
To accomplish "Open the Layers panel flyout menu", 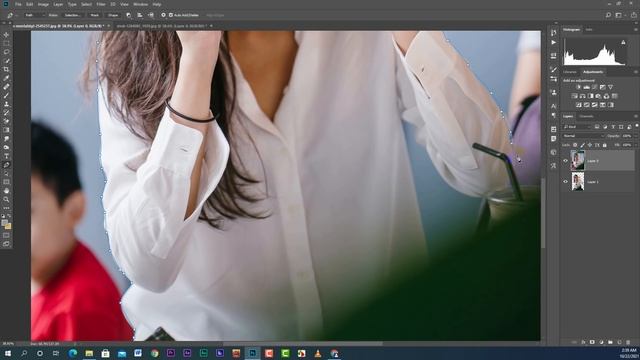I will [636, 116].
